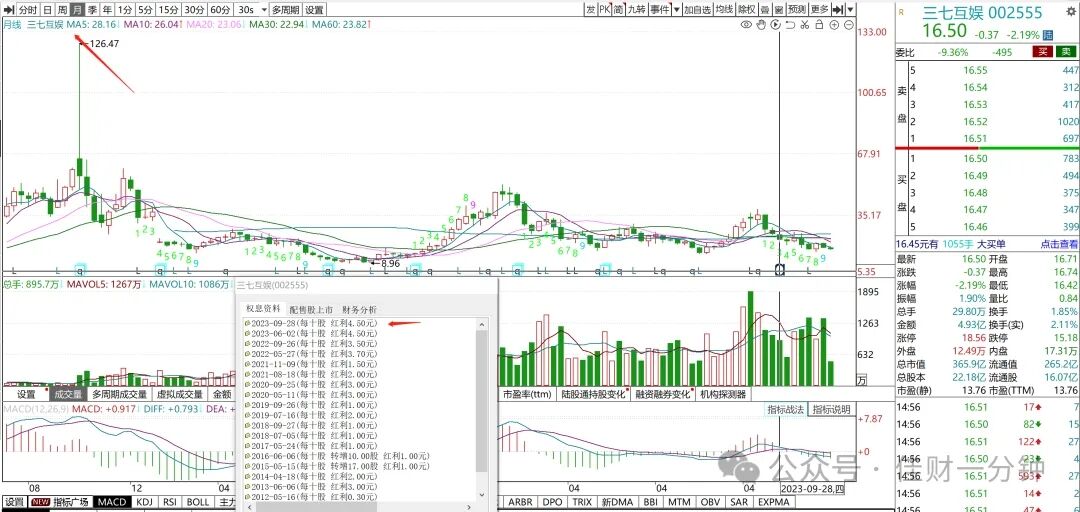Switch to 周 weekly period
The width and height of the screenshot is (1080, 512).
pyautogui.click(x=63, y=10)
